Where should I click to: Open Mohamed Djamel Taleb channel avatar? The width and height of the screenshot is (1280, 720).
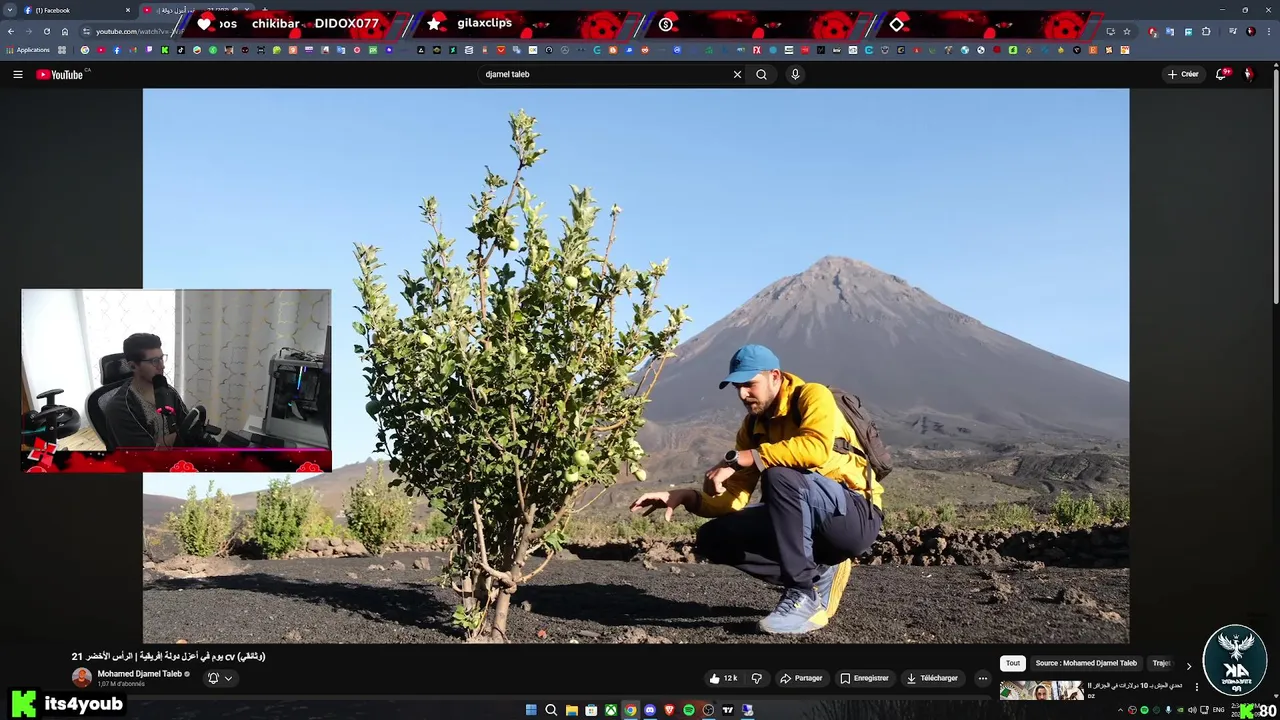click(82, 678)
